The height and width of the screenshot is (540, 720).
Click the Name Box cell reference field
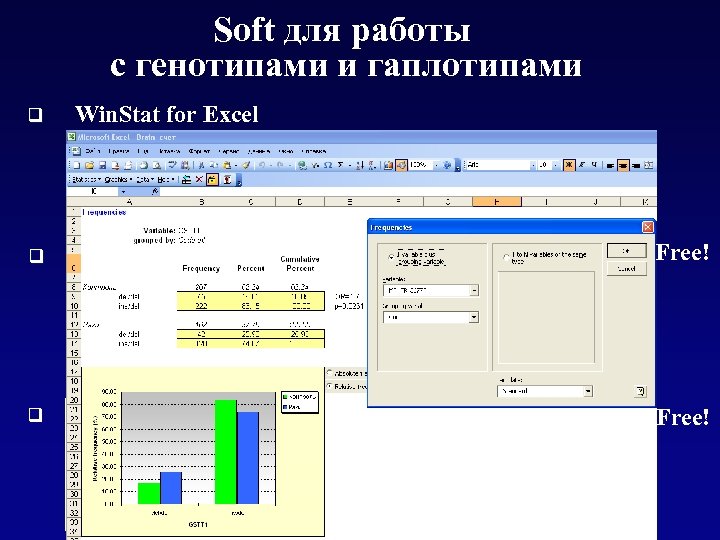pyautogui.click(x=94, y=191)
